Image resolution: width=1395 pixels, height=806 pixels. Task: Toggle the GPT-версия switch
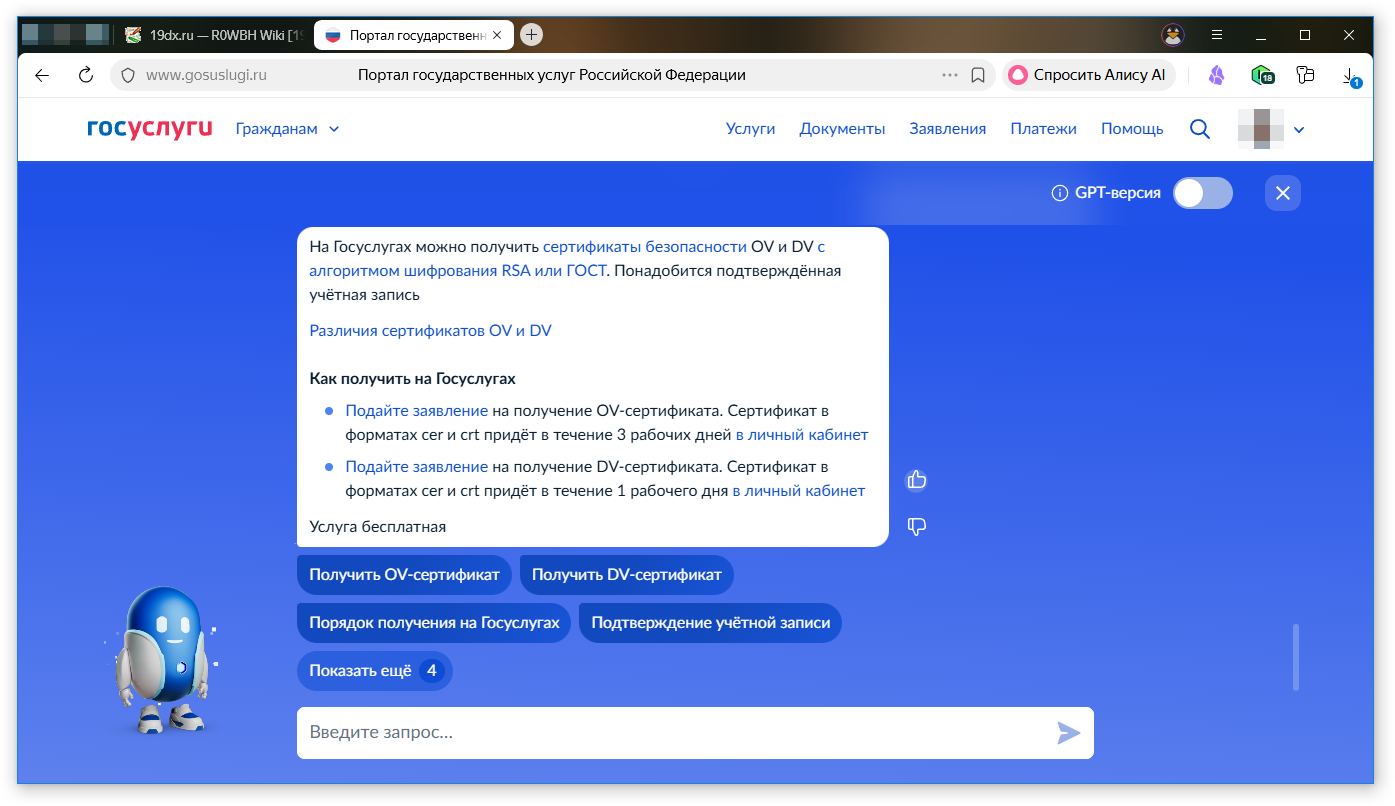1202,193
